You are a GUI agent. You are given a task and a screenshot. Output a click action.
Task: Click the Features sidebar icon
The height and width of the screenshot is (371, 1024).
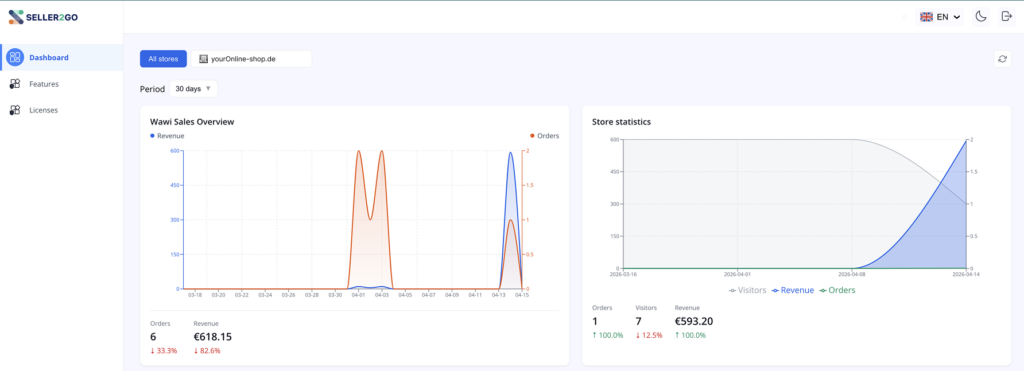(15, 84)
